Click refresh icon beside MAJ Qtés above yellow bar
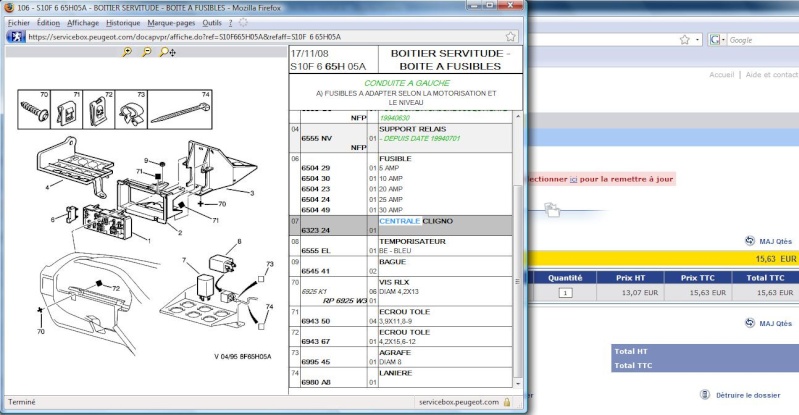799x415 pixels. point(750,241)
